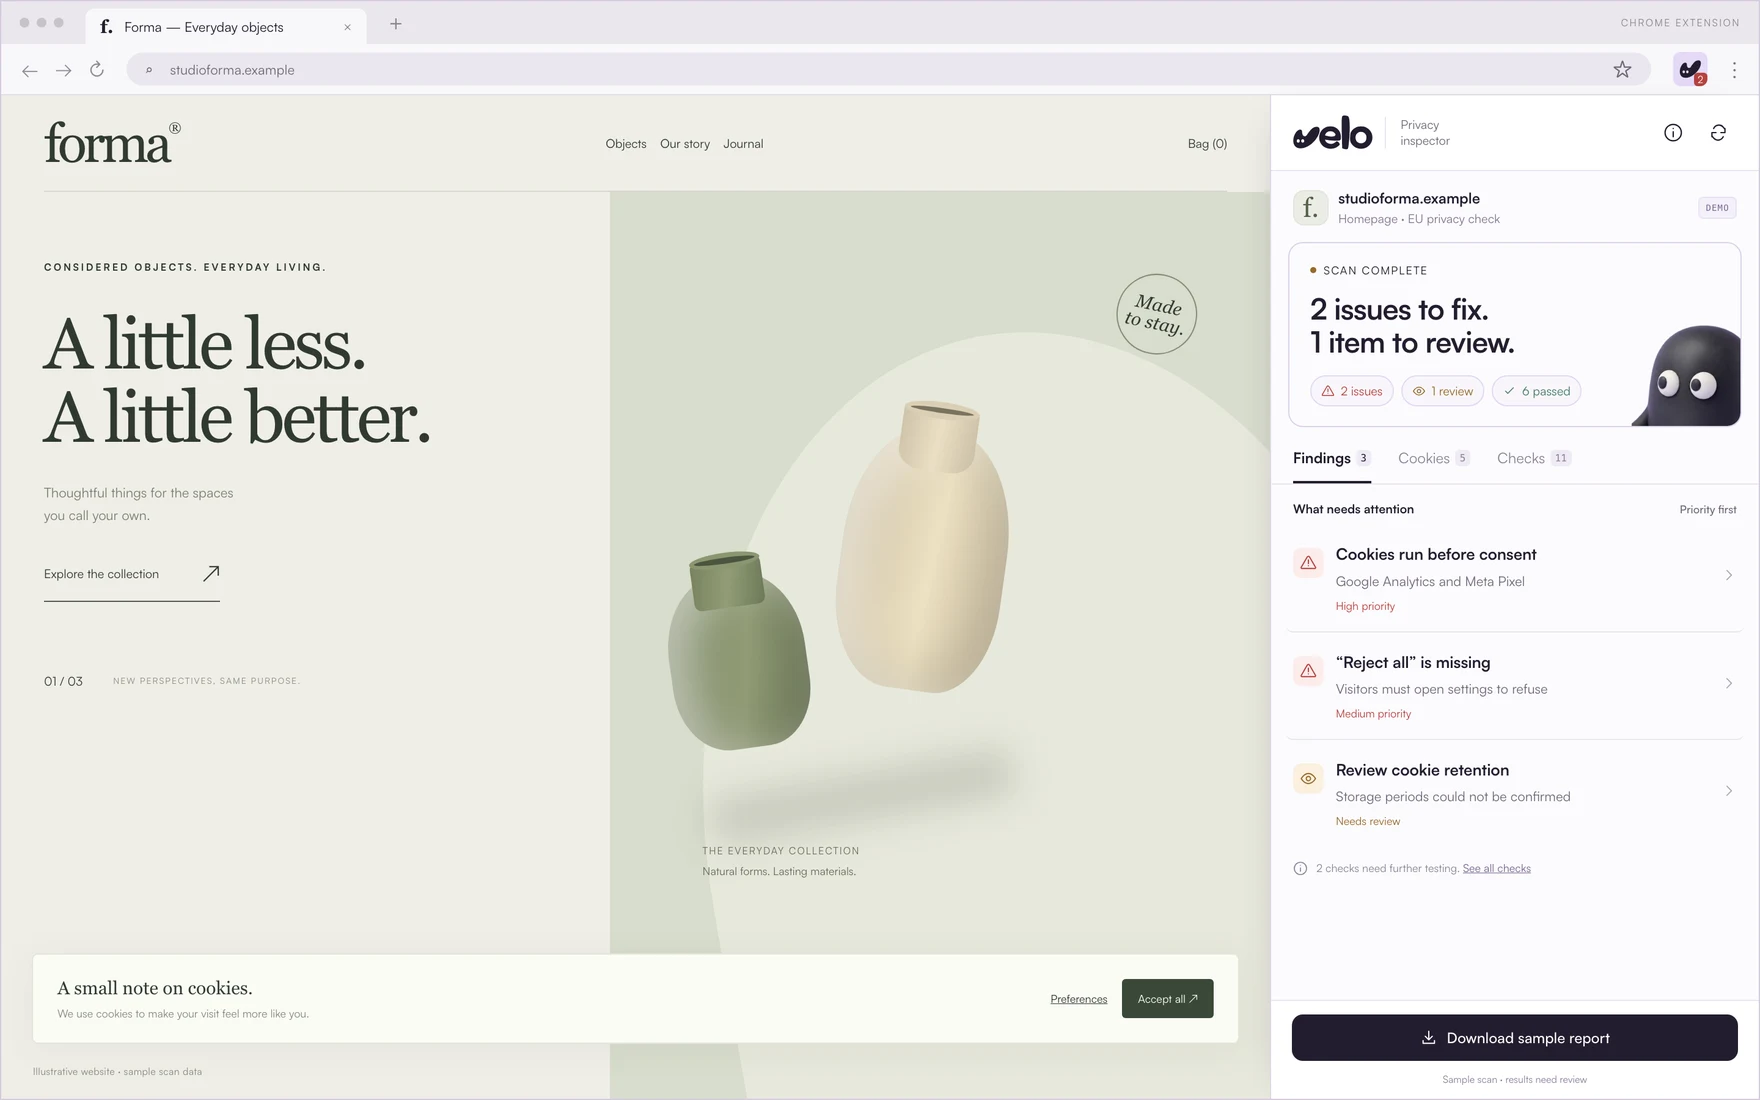This screenshot has width=1760, height=1100.
Task: Open the Priority first sort option
Action: pyautogui.click(x=1708, y=510)
